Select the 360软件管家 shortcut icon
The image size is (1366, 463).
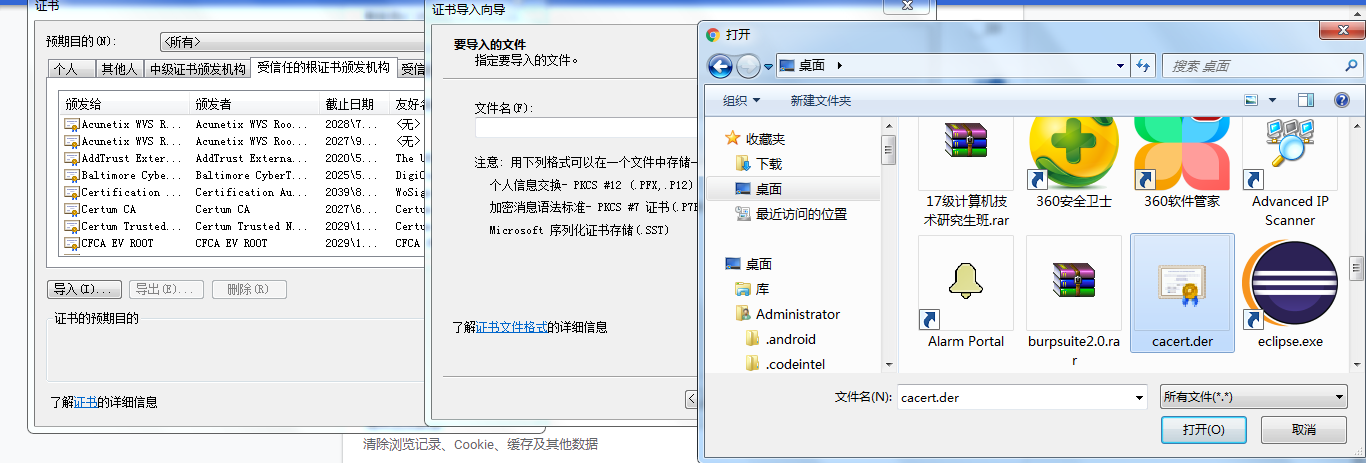(1182, 150)
